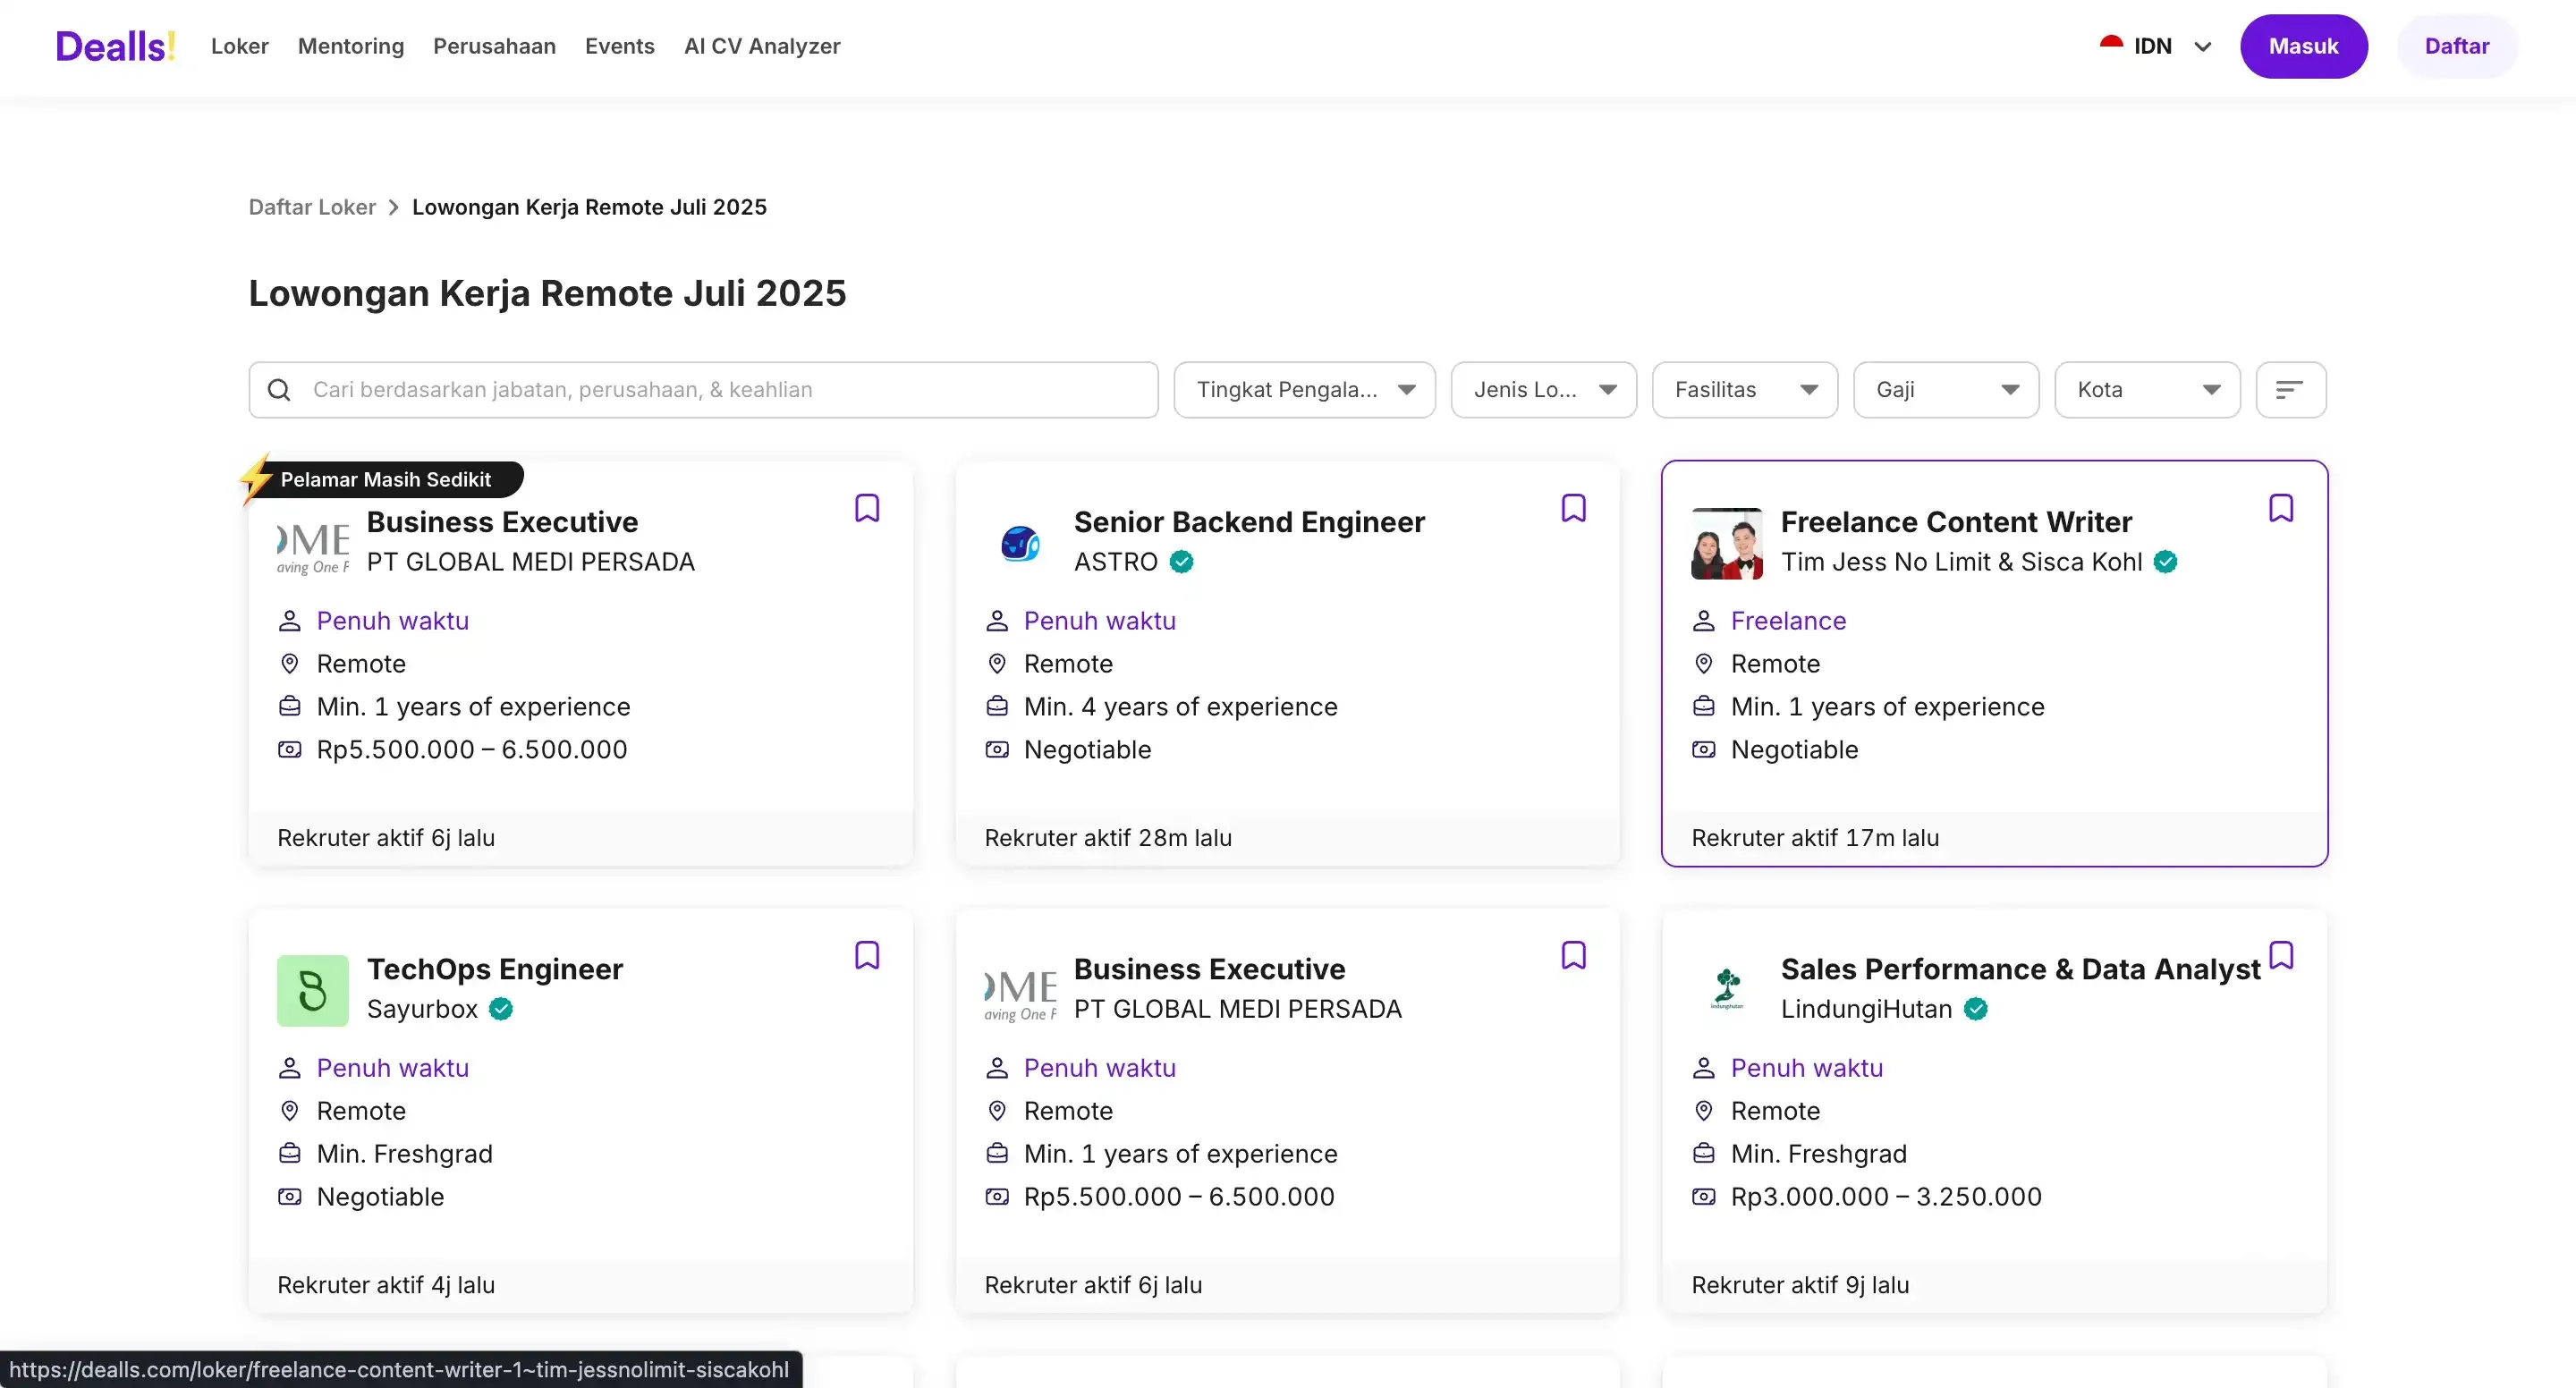Click current breadcrumb Lowongan Kerja Remote Juli 2025

click(x=589, y=207)
